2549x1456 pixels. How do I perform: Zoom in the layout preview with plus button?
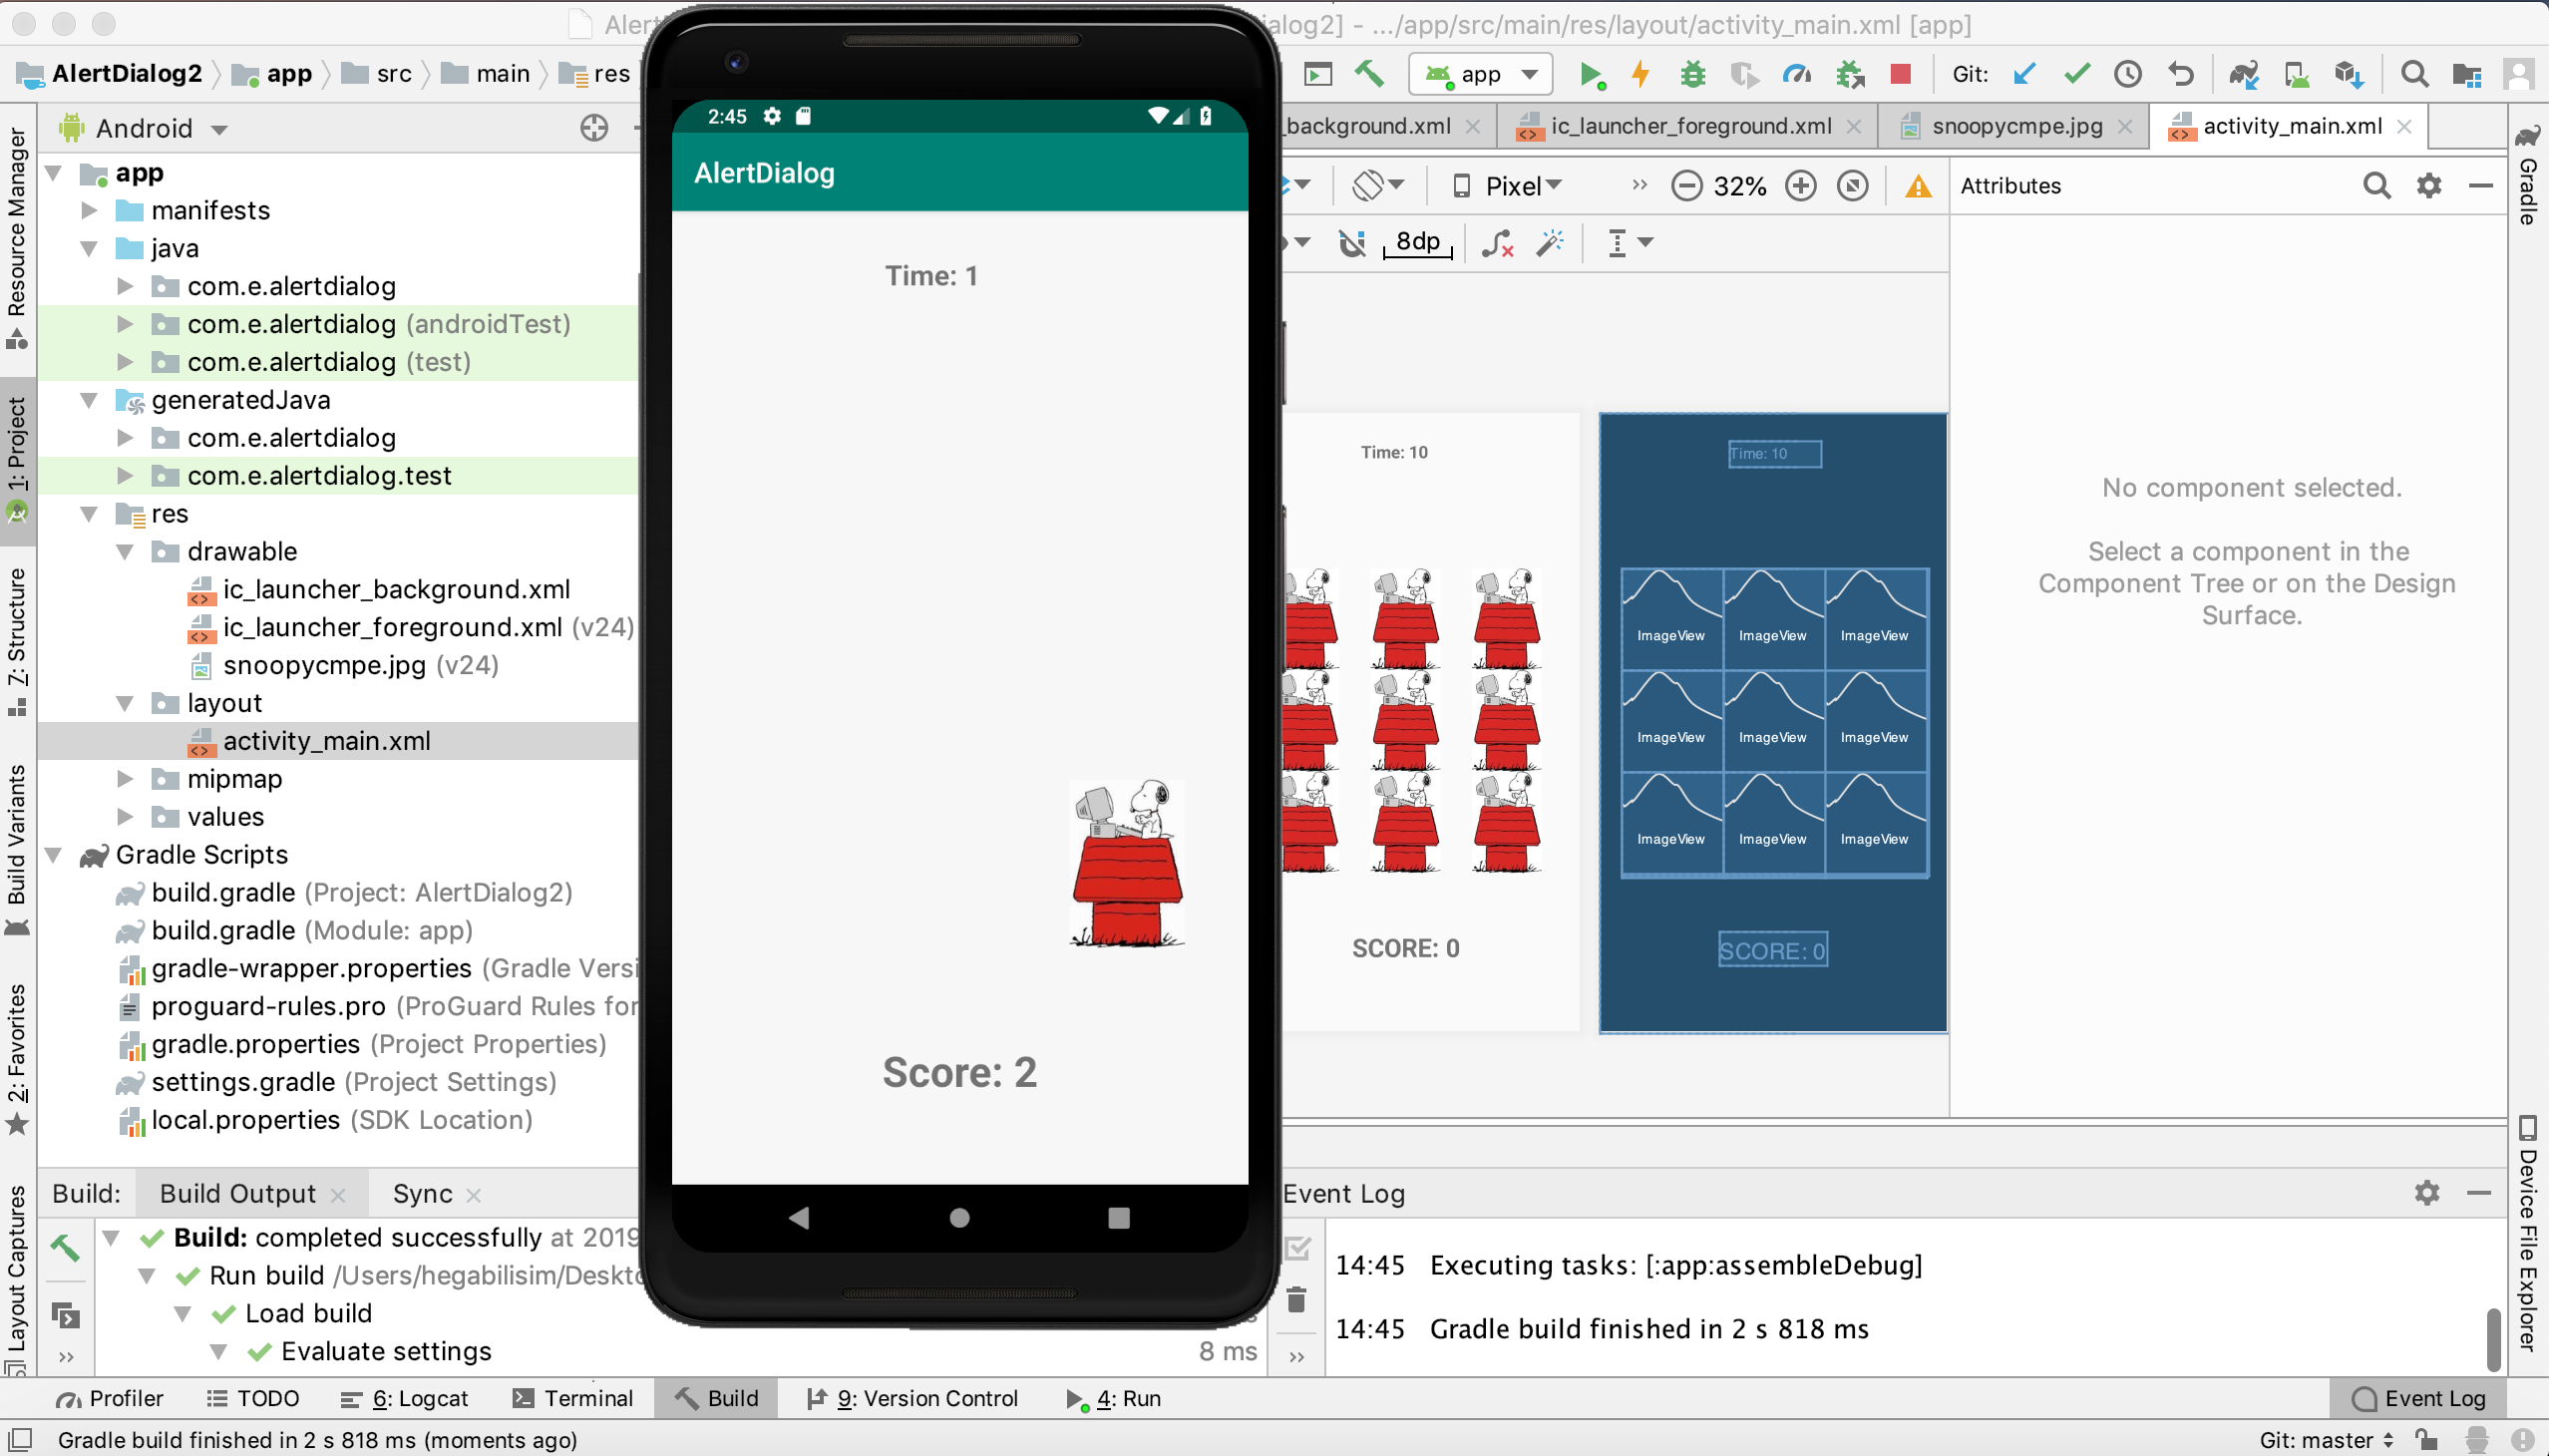[1800, 186]
